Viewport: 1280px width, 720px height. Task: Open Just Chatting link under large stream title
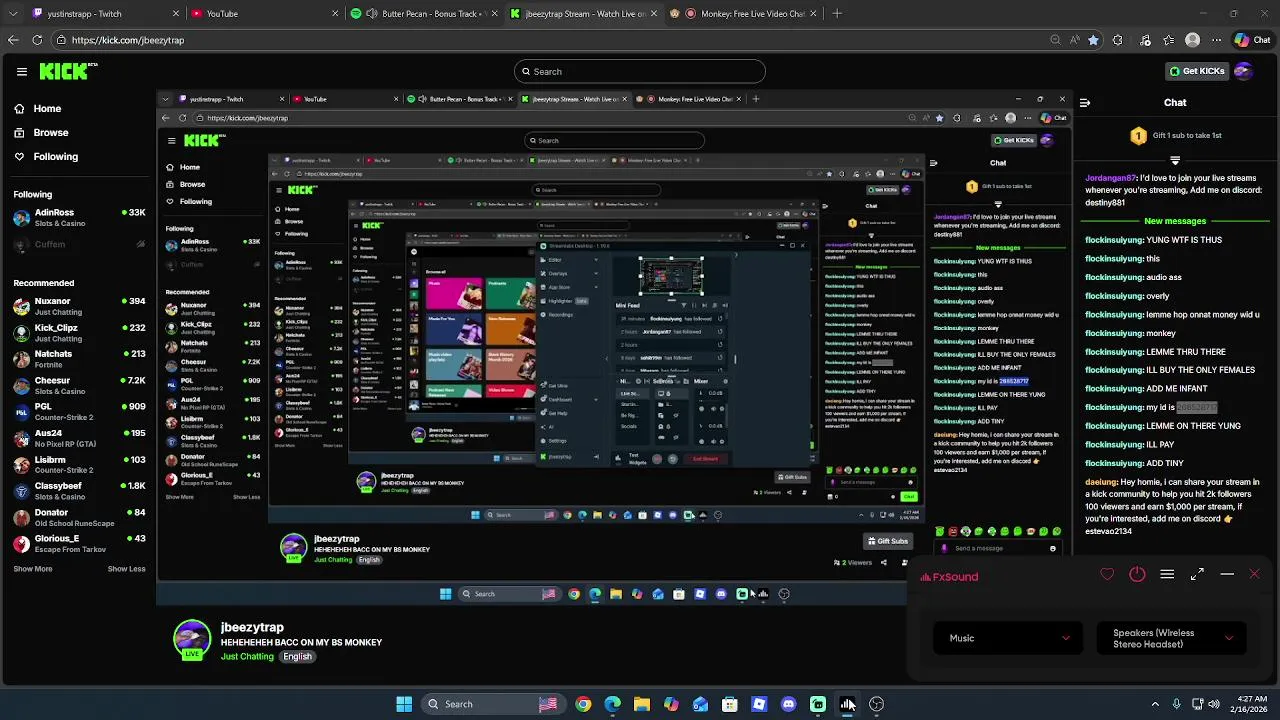coord(247,657)
